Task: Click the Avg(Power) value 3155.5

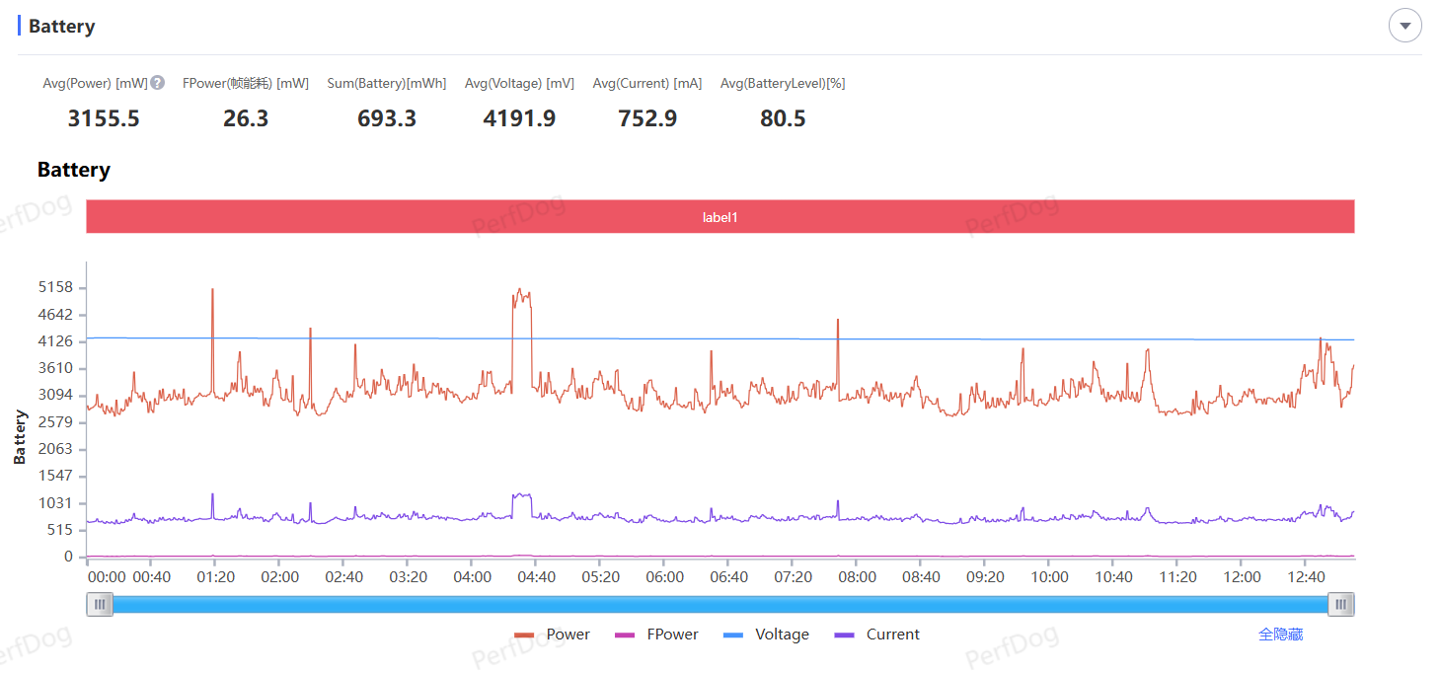Action: [x=103, y=119]
